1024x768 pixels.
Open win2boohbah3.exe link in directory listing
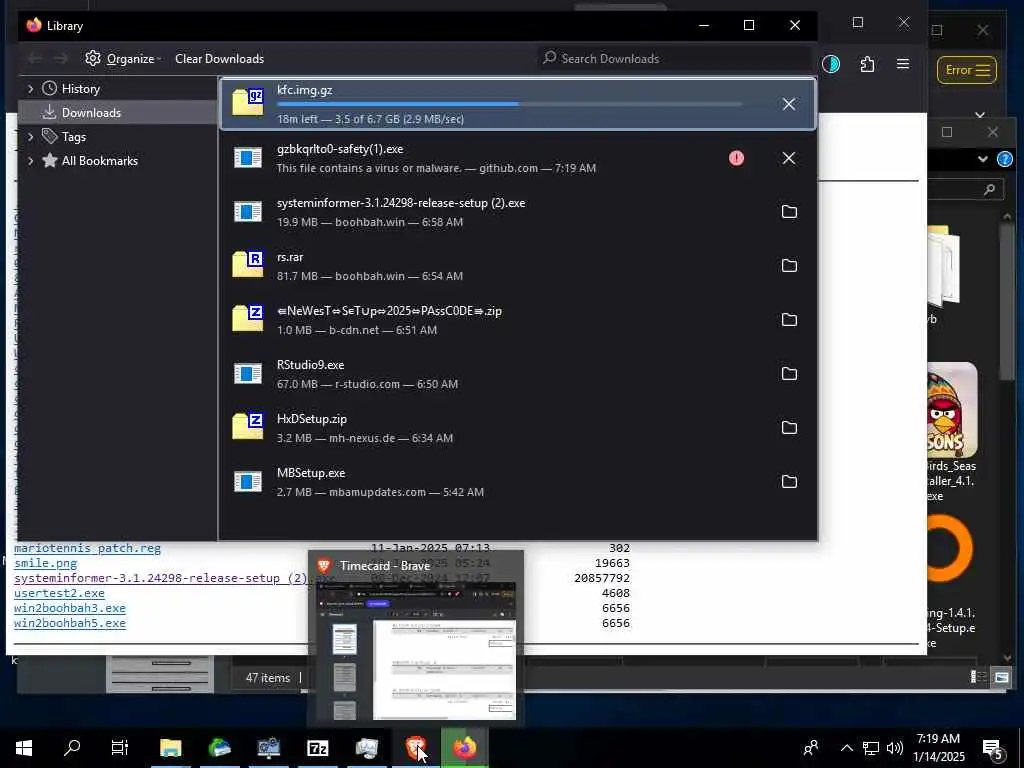[70, 608]
